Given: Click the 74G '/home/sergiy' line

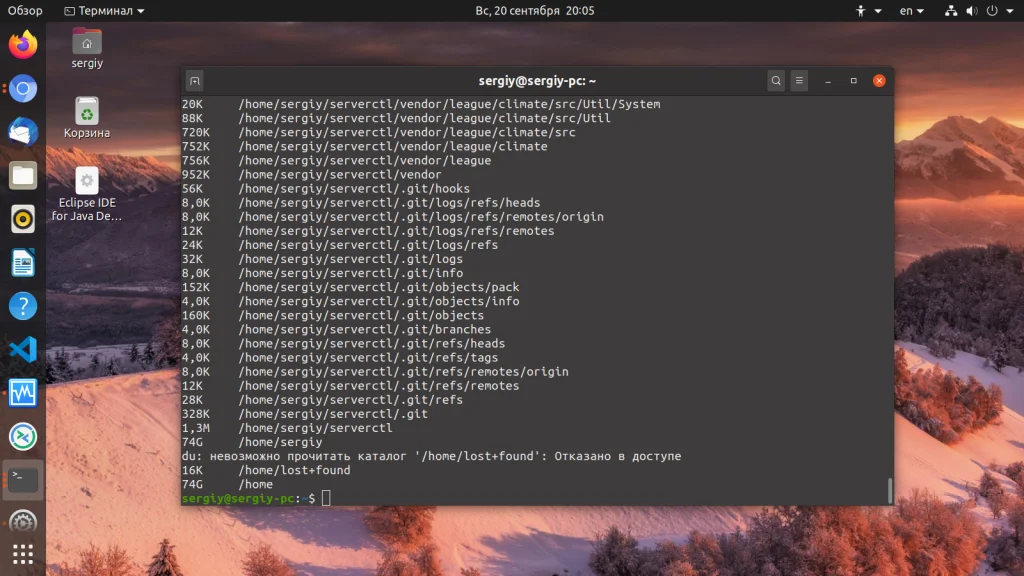Looking at the screenshot, I should pos(252,442).
